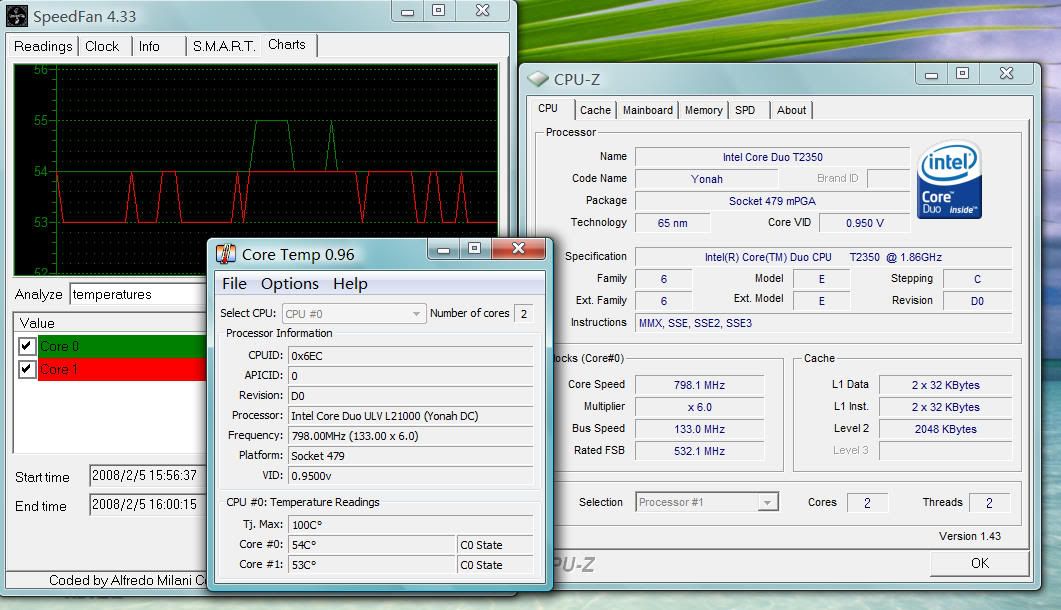Click the Level 2 cache value '2048 KBytes'
Viewport: 1061px width, 610px height.
[x=945, y=429]
